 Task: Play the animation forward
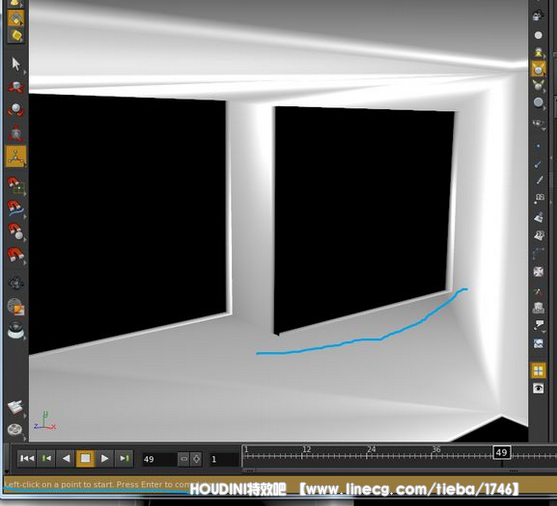point(104,459)
